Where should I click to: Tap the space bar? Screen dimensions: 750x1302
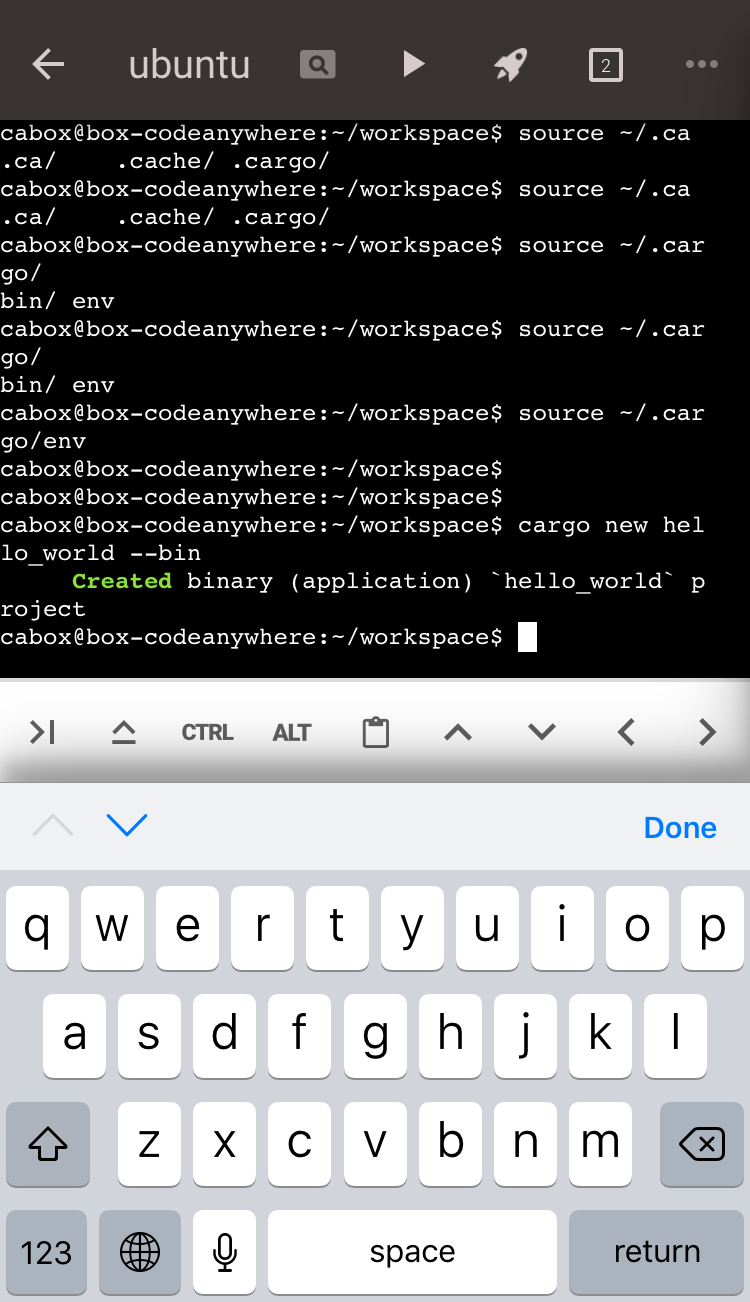[412, 1252]
